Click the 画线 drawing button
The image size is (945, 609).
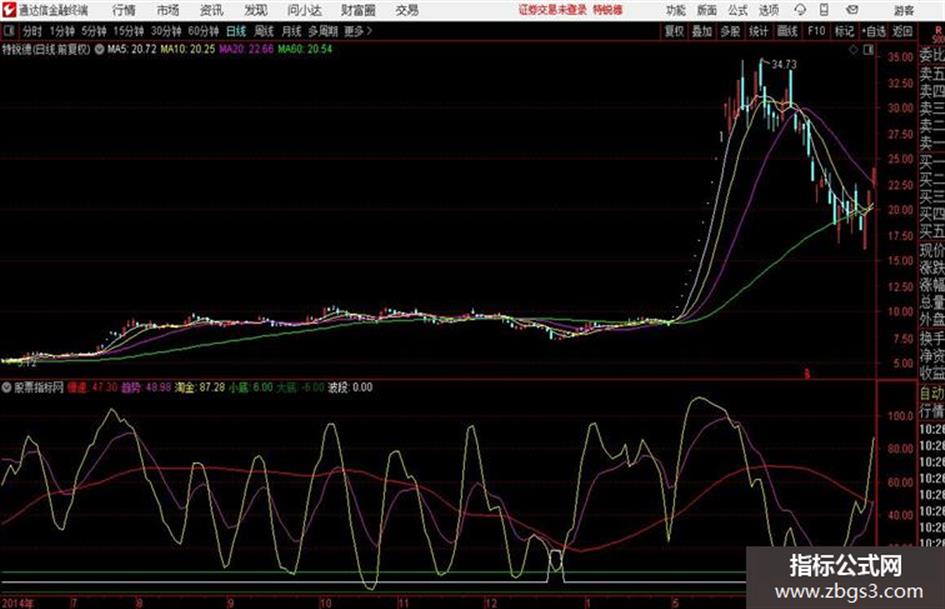tap(787, 31)
